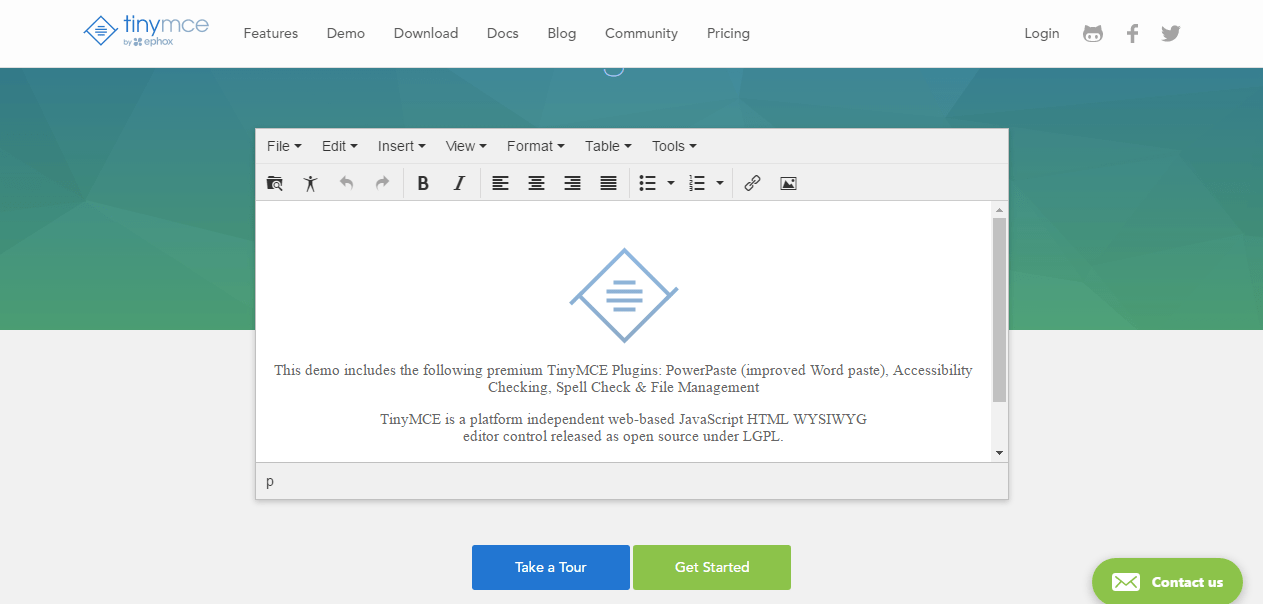Open the Format menu

coord(535,146)
